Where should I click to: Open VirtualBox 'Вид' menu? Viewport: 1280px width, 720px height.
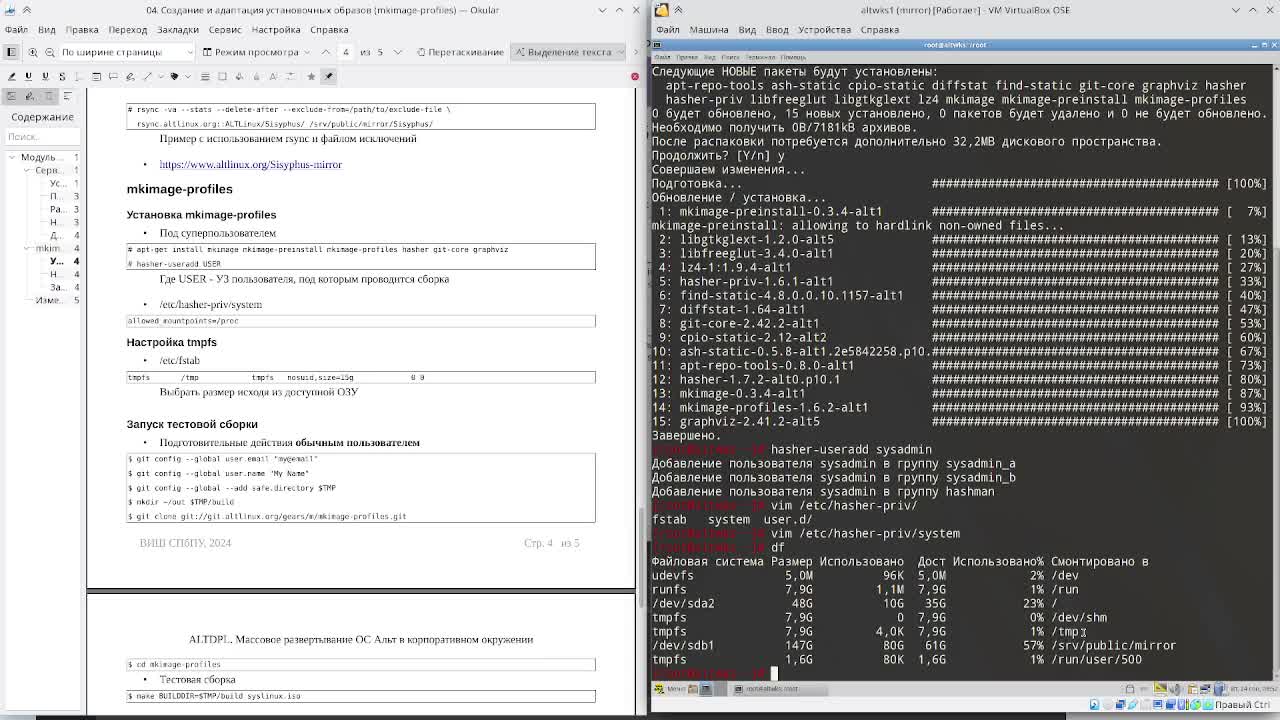point(747,30)
